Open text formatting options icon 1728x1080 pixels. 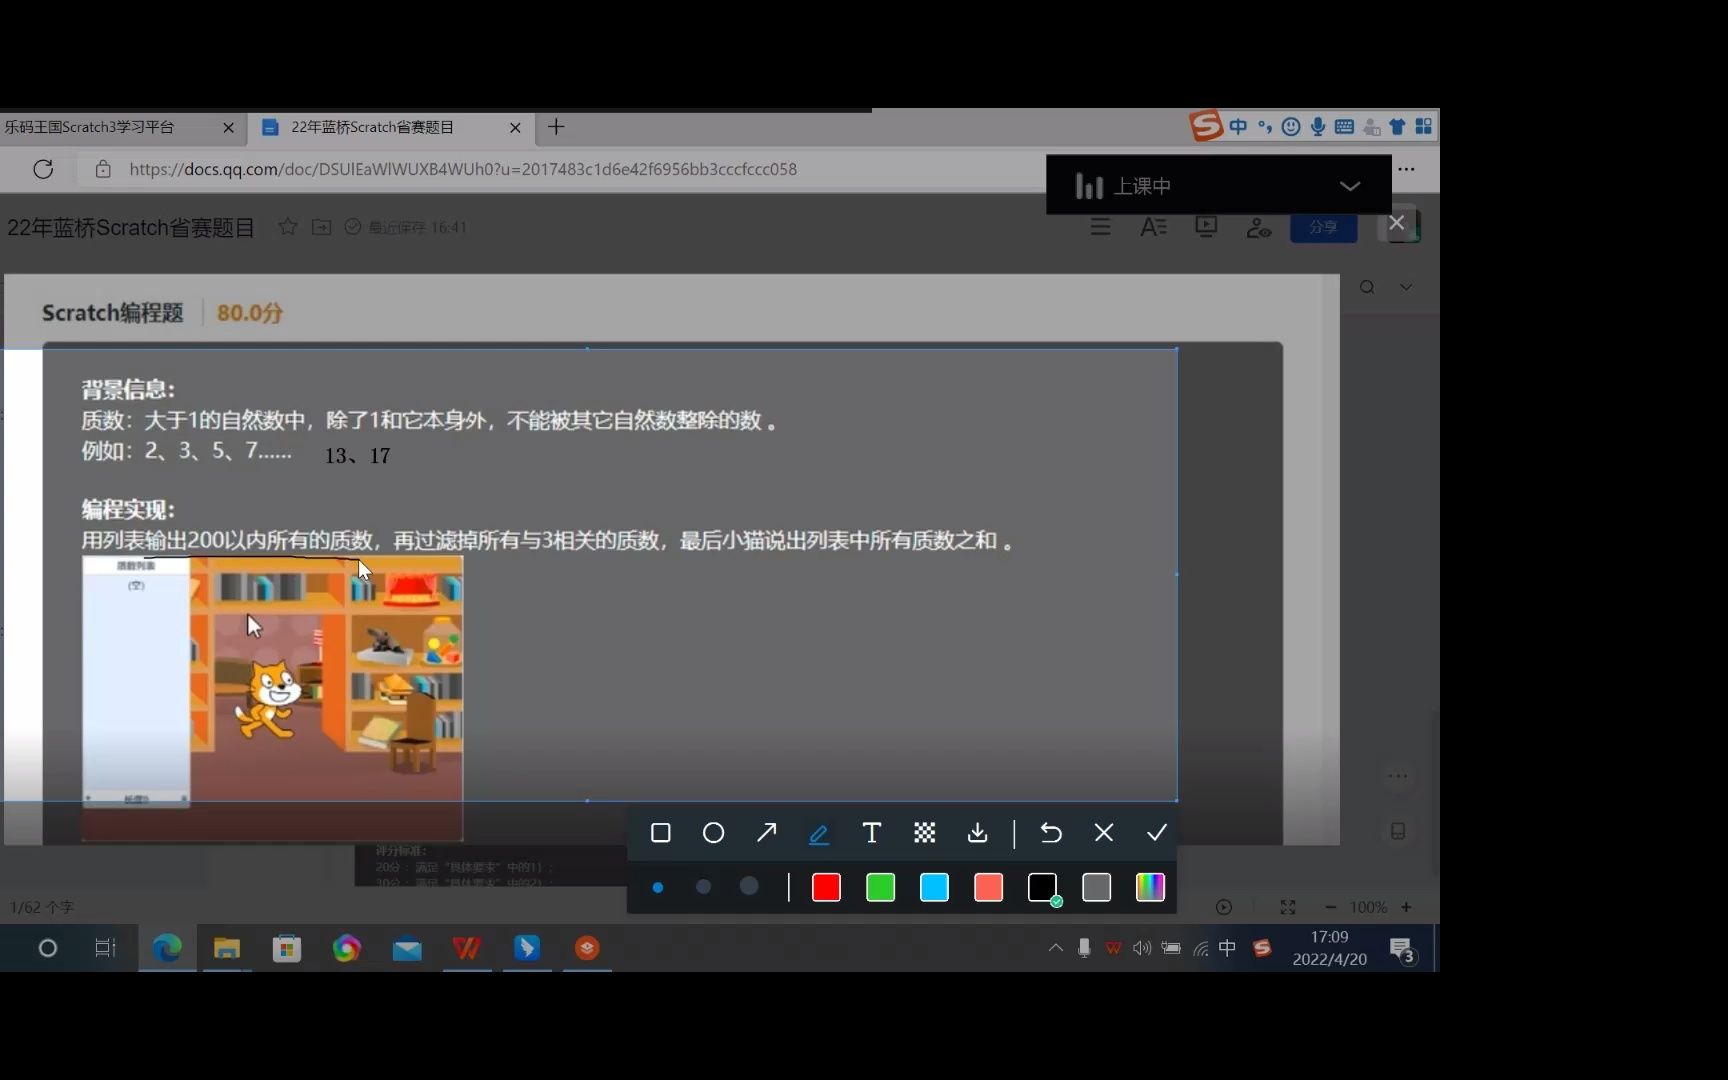click(x=1153, y=227)
